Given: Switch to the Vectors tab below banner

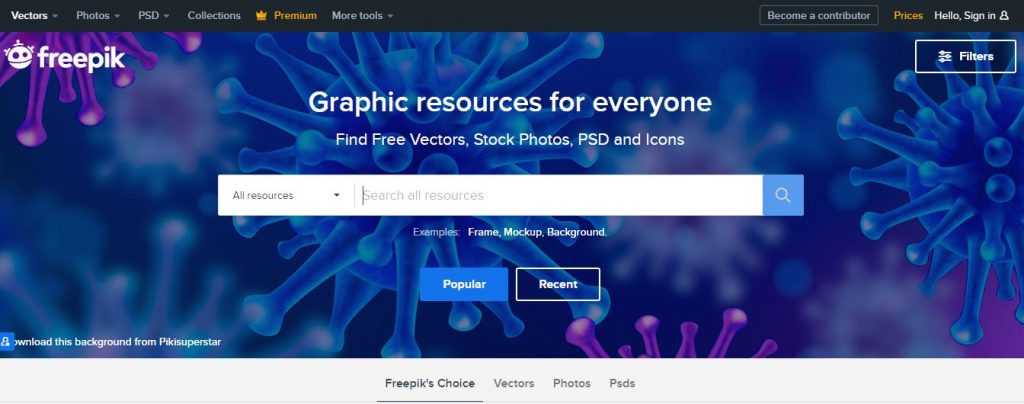Looking at the screenshot, I should click(x=514, y=383).
